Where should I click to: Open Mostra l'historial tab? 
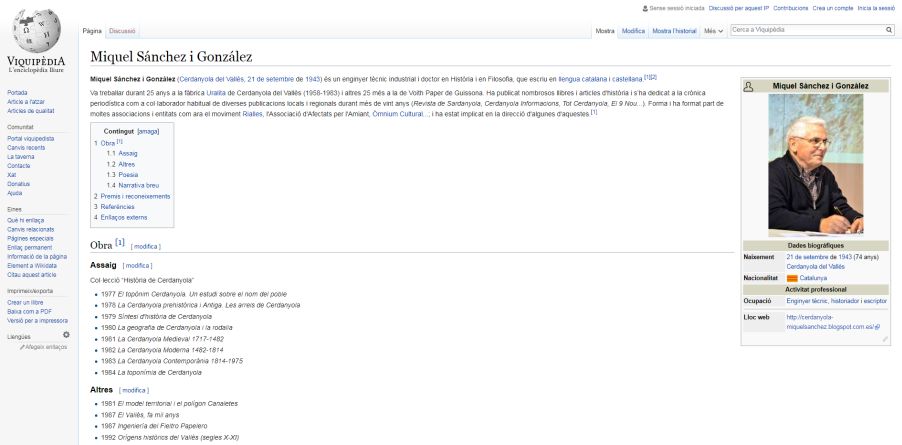click(674, 31)
